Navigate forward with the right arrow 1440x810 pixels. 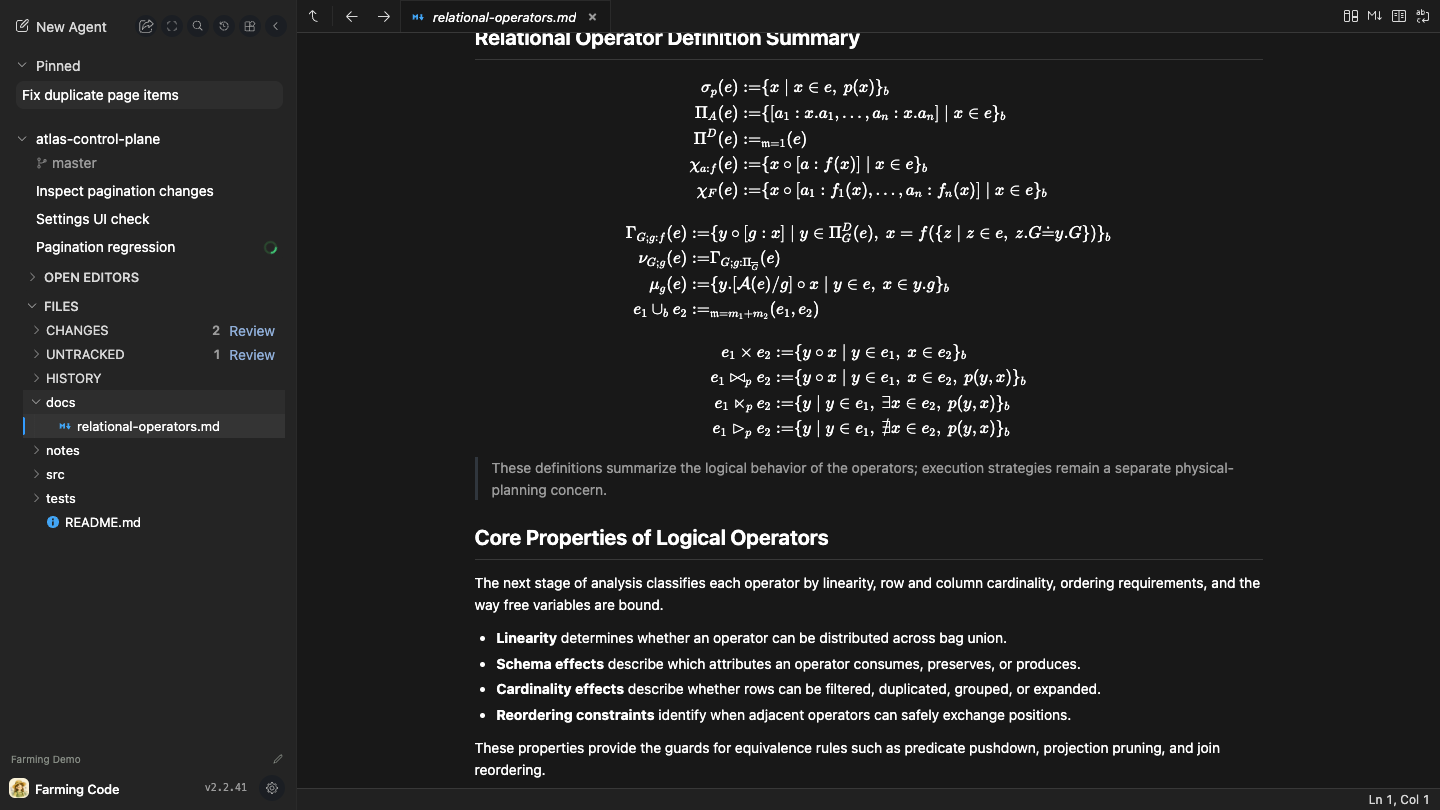coord(384,16)
